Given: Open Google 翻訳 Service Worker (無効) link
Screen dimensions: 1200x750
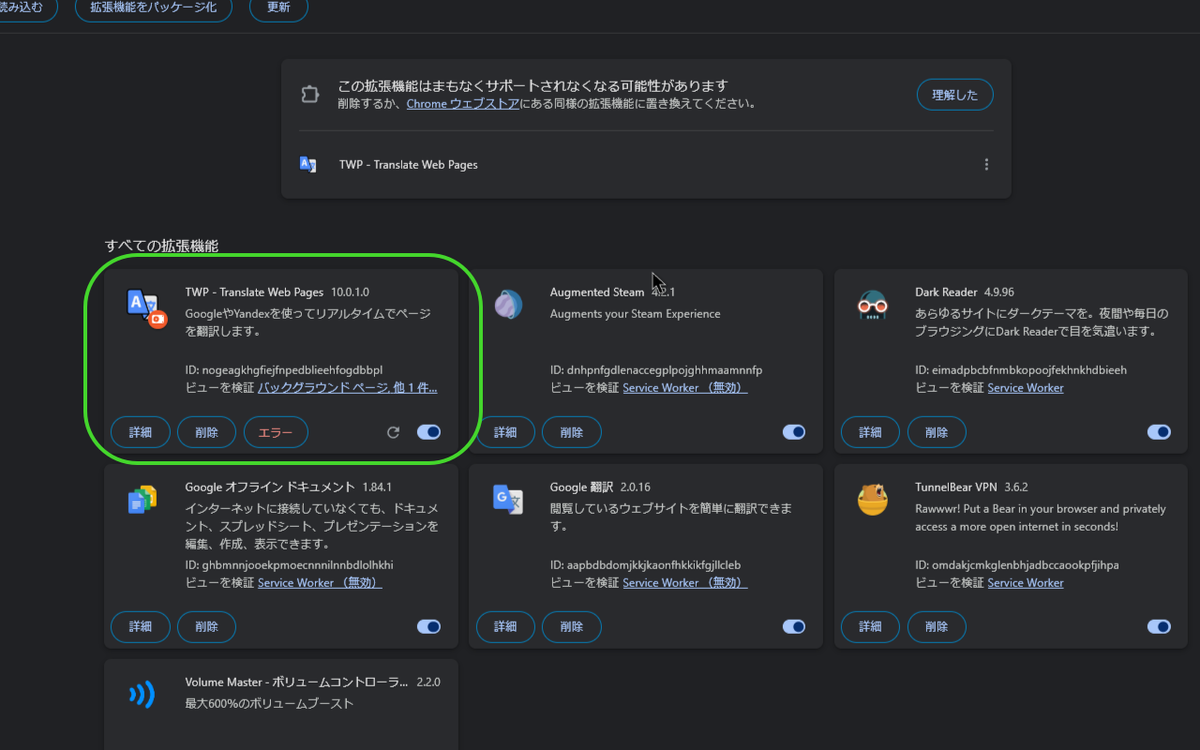Looking at the screenshot, I should [685, 582].
